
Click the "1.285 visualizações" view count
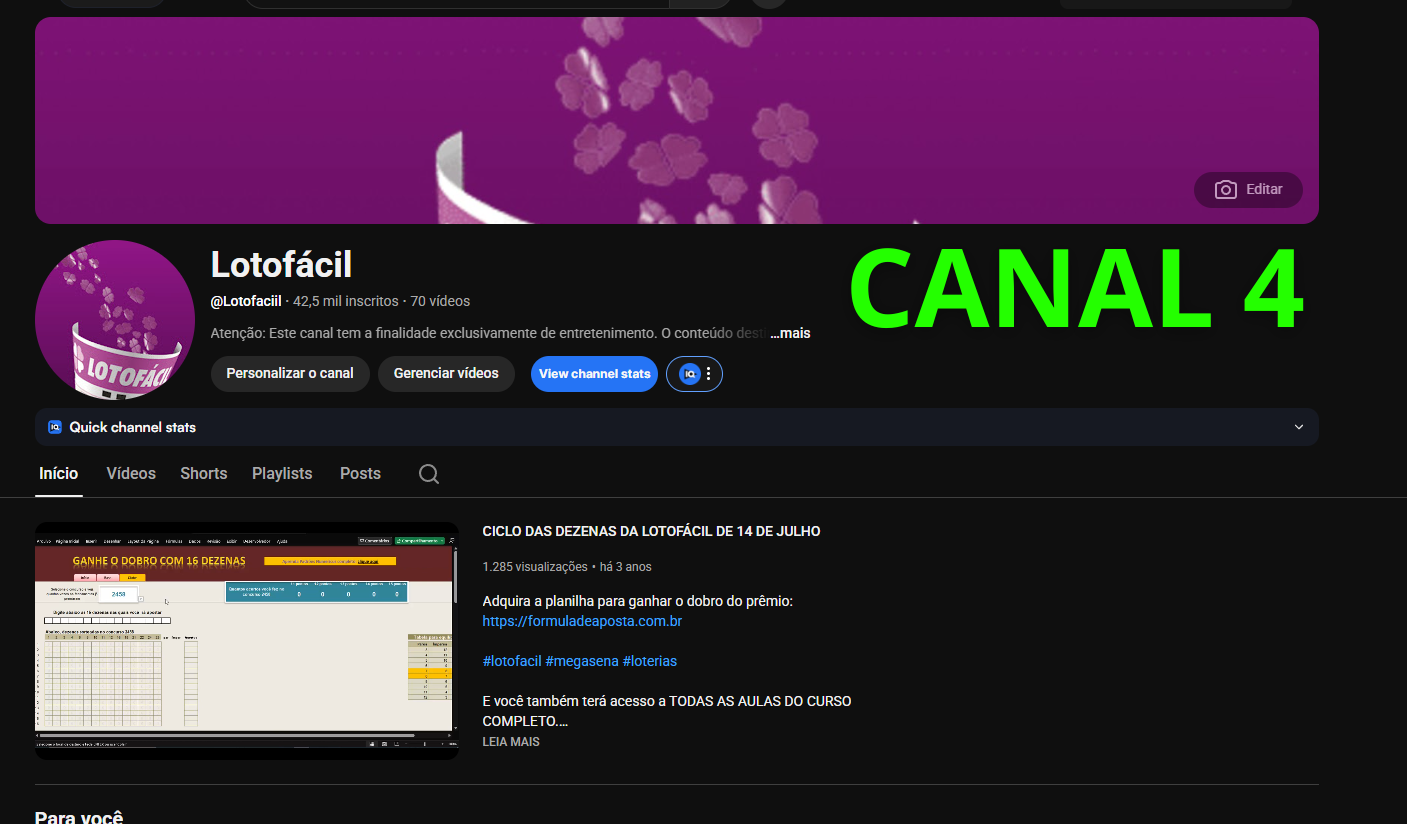[x=535, y=567]
